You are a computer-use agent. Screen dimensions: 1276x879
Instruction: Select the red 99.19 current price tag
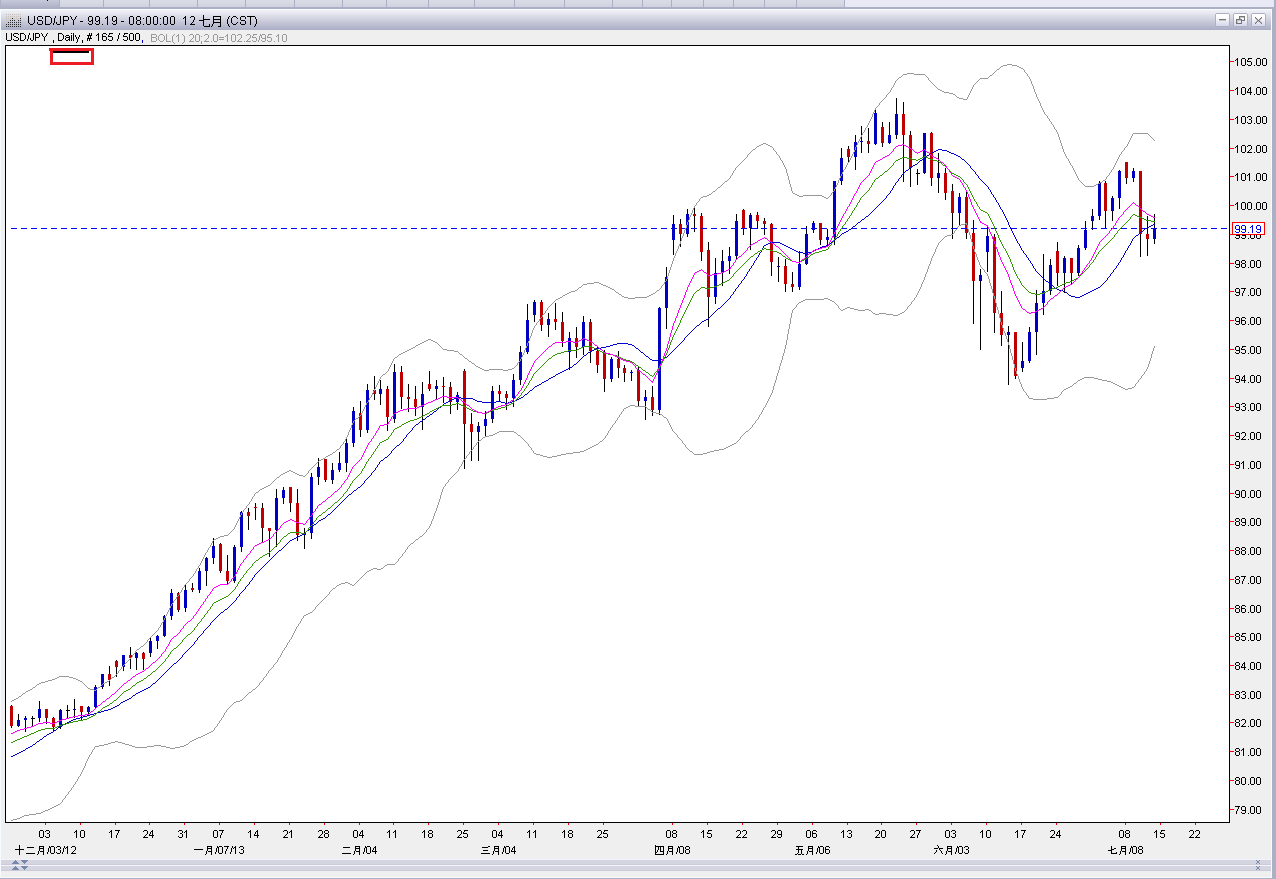coord(1249,229)
